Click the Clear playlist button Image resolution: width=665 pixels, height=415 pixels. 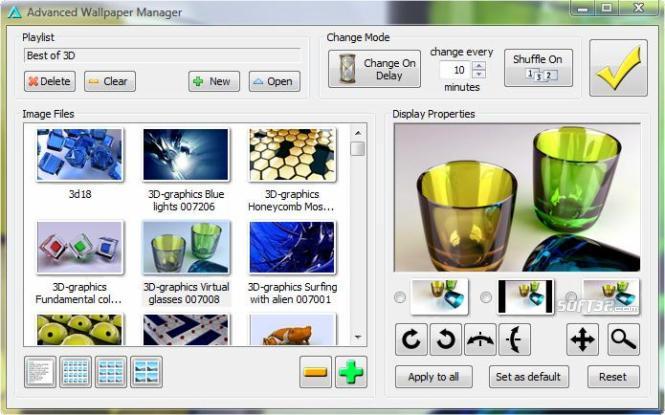(x=110, y=81)
